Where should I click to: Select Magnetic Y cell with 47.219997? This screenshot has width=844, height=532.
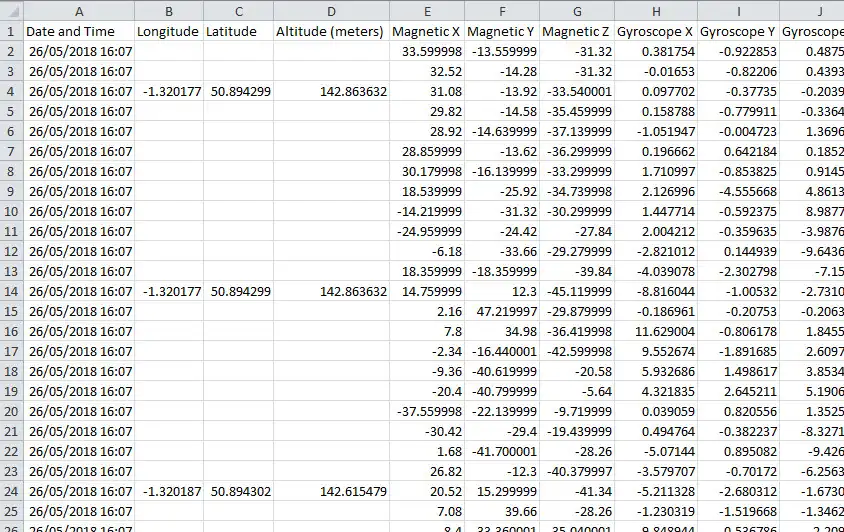pos(502,311)
